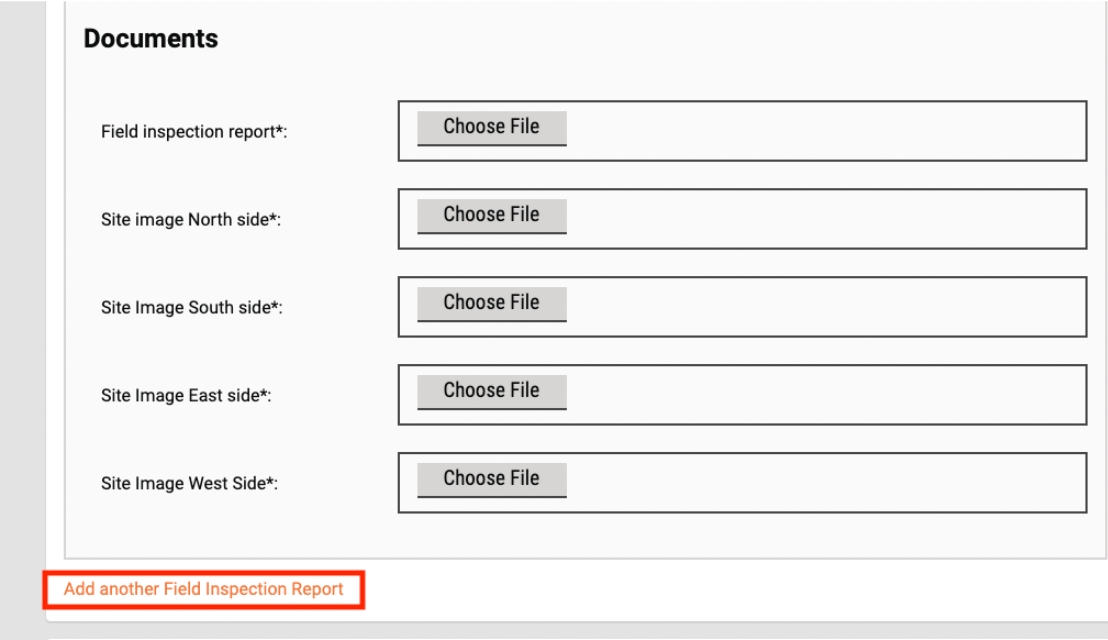Click the Site Image East side label
Screen dimensions: 1108x640
pos(186,396)
